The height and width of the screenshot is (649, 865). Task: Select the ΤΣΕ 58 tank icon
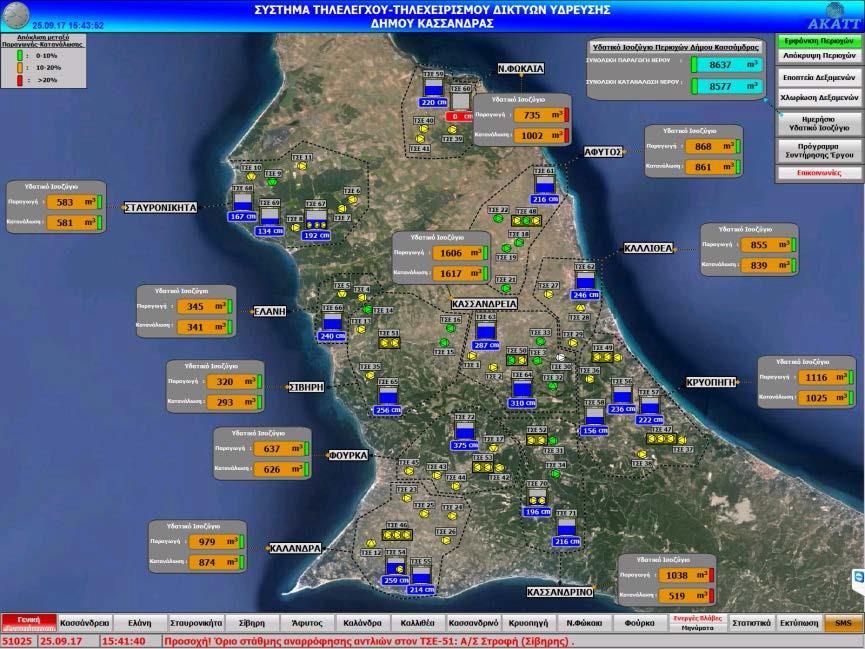point(594,416)
